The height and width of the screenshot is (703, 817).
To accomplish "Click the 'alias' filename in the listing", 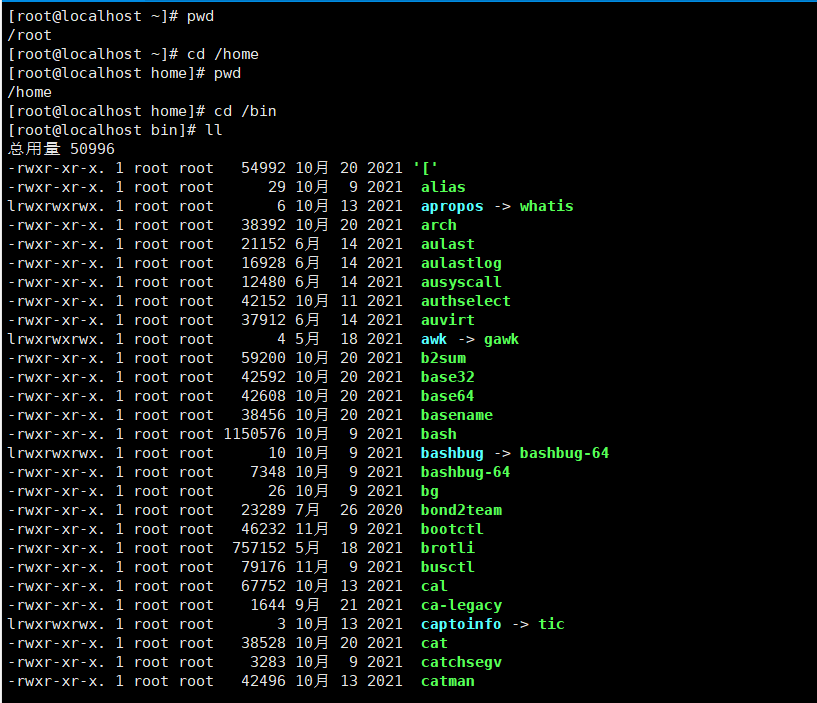I will pos(443,187).
